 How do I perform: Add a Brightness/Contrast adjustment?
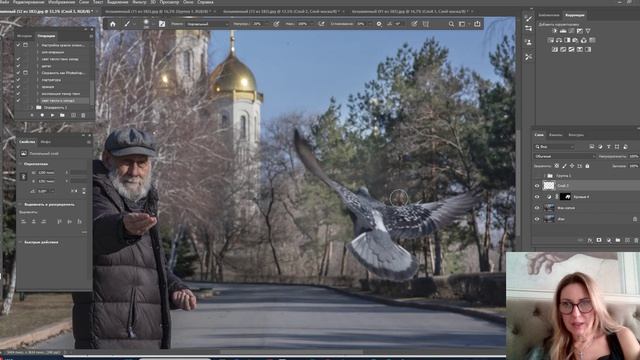tap(555, 31)
